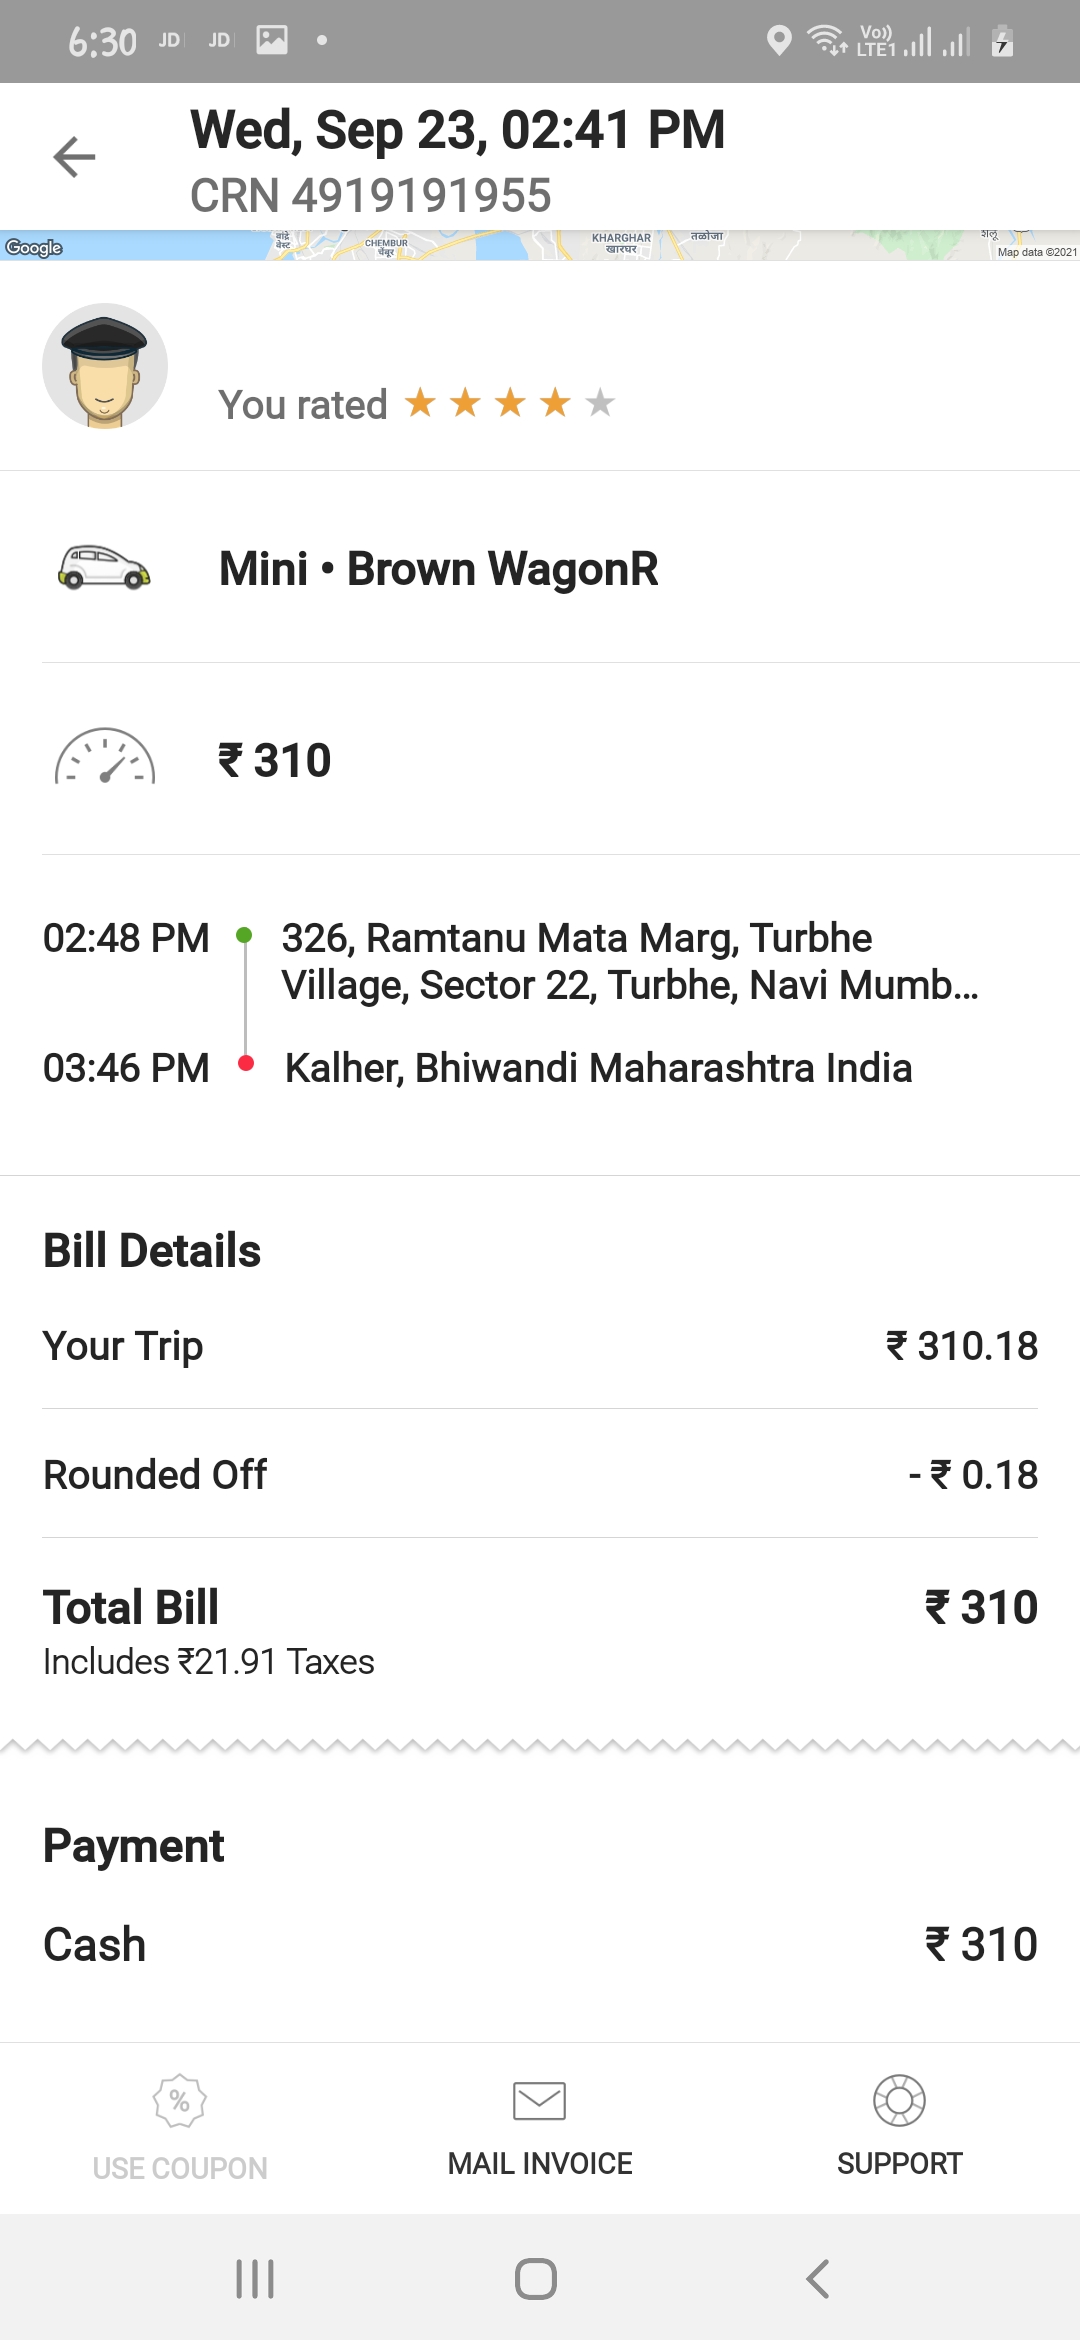1080x2340 pixels.
Task: Tap the Mail Invoice envelope icon
Action: pyautogui.click(x=540, y=2100)
